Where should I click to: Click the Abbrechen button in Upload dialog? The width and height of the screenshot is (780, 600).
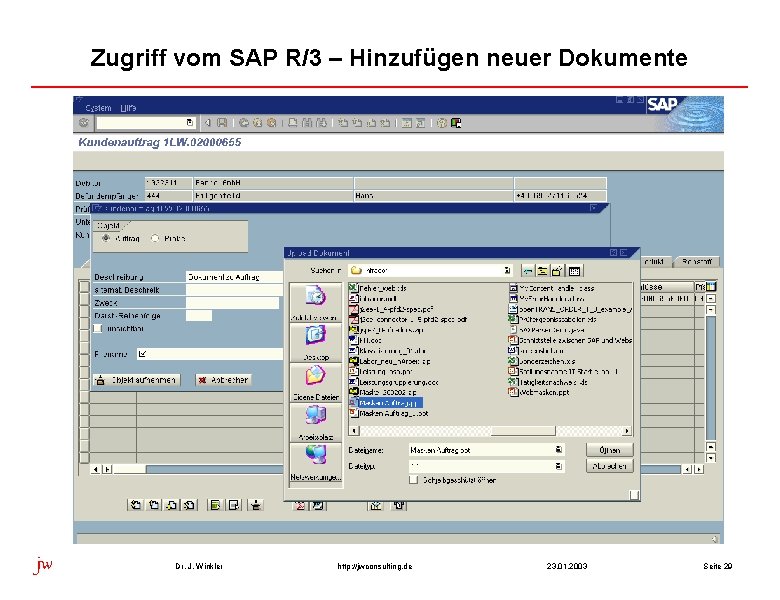coord(610,466)
